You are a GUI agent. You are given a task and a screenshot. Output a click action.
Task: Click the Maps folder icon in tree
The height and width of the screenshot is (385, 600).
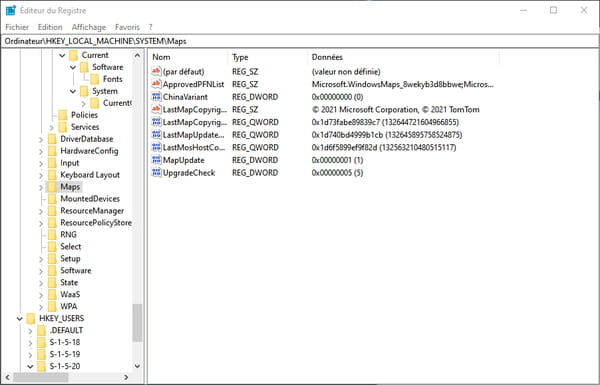point(52,187)
